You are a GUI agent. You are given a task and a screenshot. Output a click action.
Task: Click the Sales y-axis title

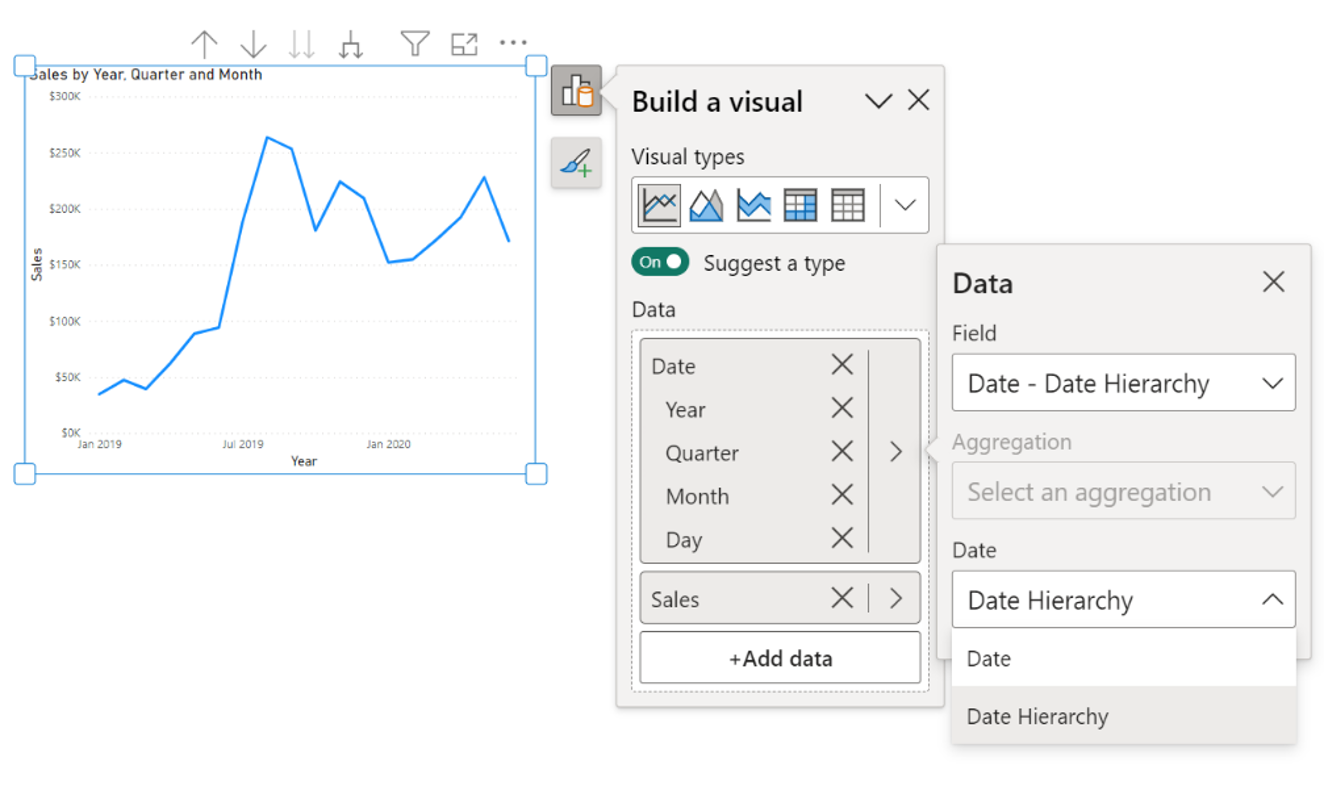click(37, 264)
